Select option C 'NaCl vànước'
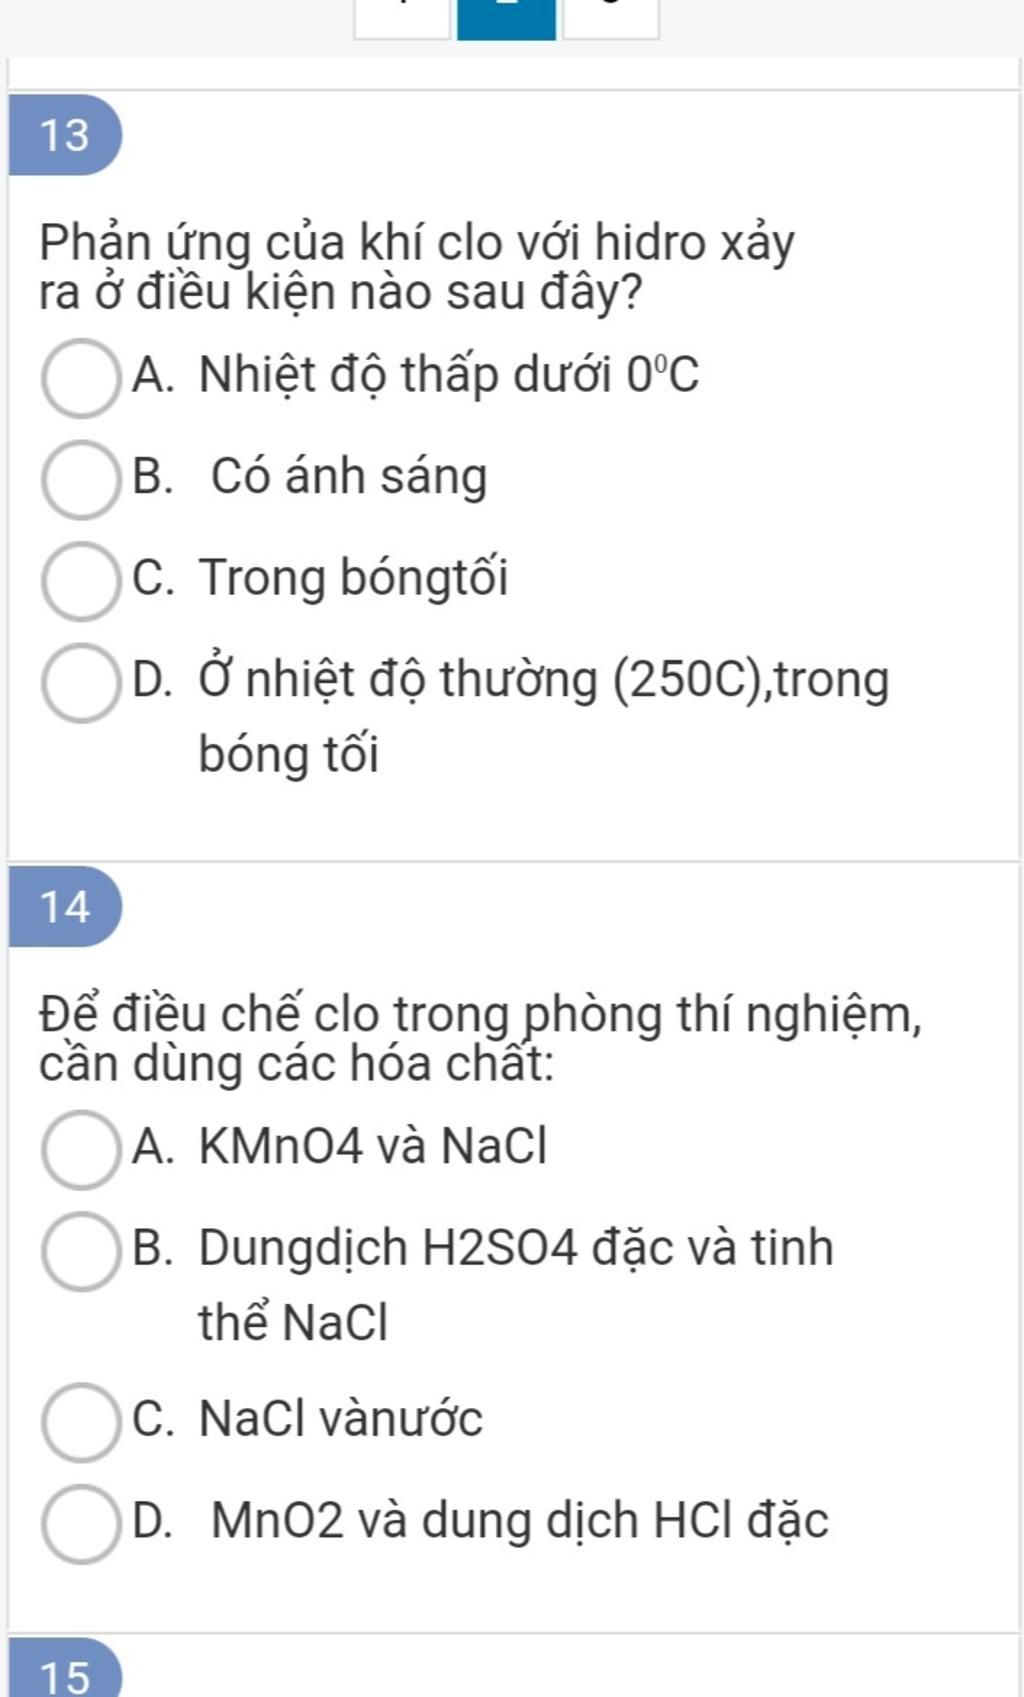 pos(80,1422)
